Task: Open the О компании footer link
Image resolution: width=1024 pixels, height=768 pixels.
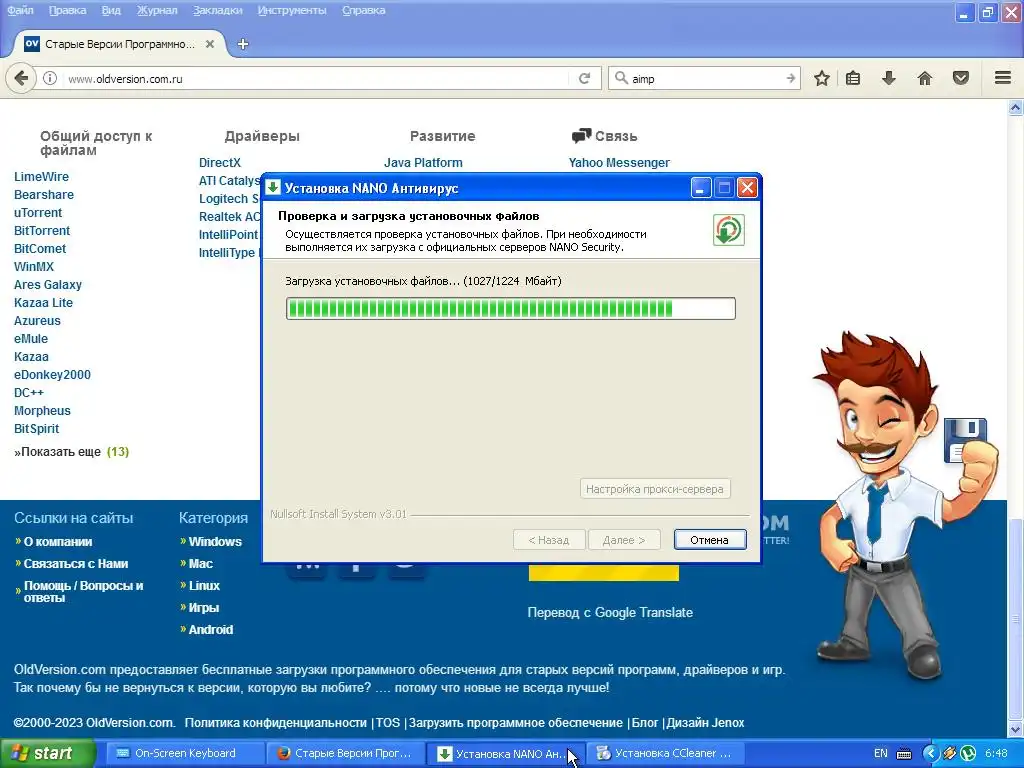Action: [x=58, y=542]
